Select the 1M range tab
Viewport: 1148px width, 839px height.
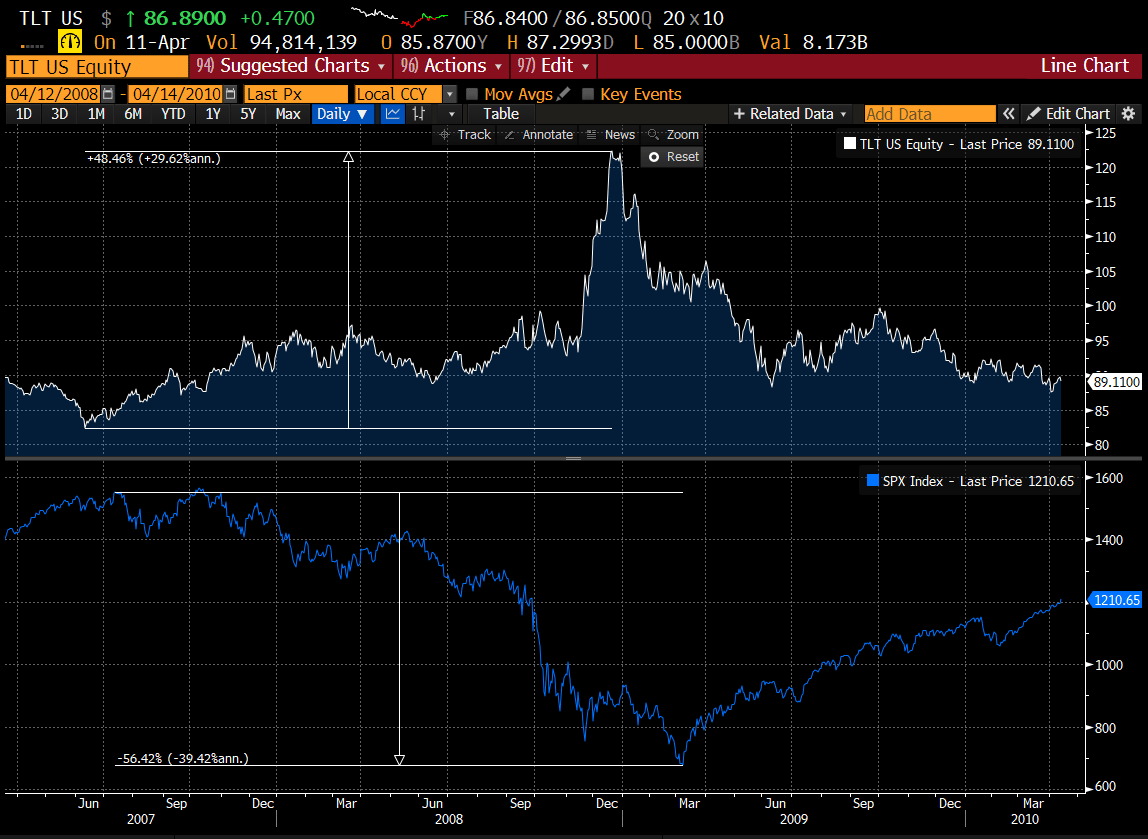(96, 113)
